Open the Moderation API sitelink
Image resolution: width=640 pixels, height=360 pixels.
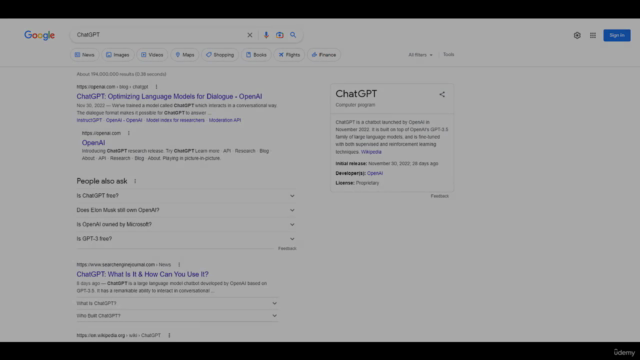pyautogui.click(x=225, y=120)
